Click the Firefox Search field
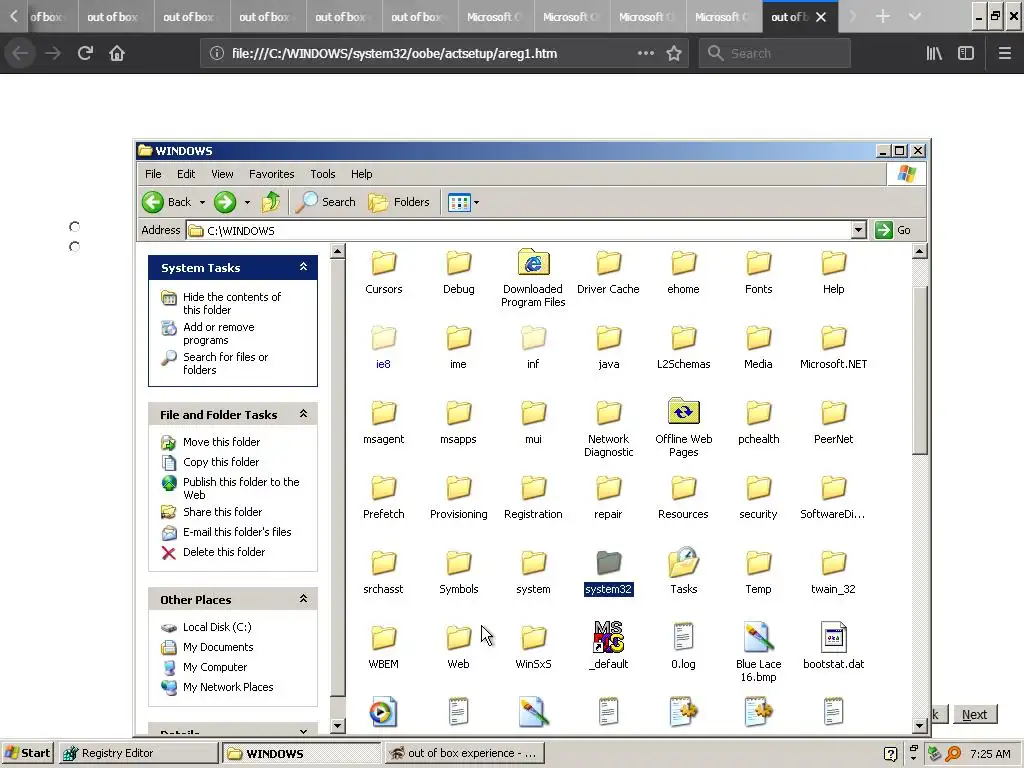The width and height of the screenshot is (1024, 768). pos(775,54)
